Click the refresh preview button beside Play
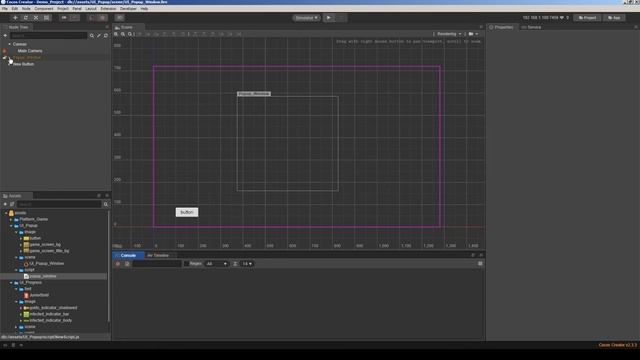The width and height of the screenshot is (640, 360). tap(341, 18)
